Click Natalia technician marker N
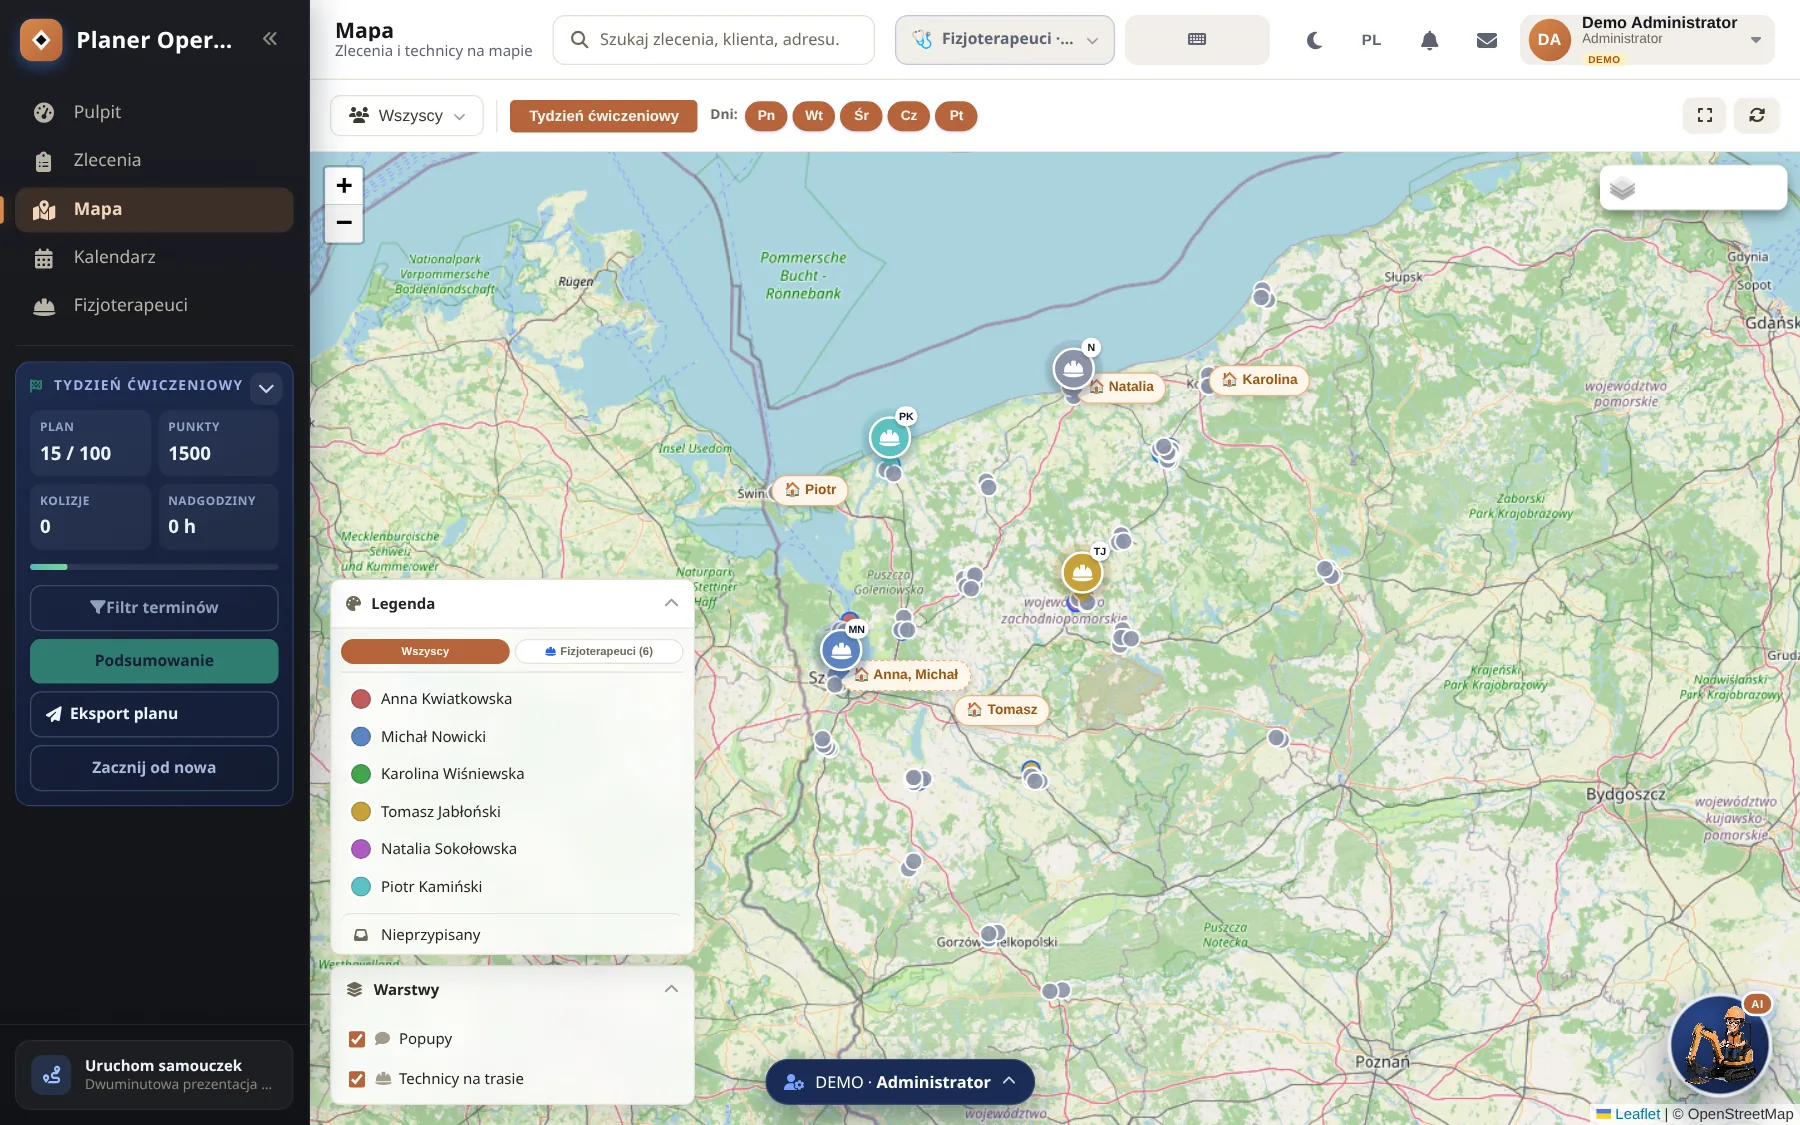Image resolution: width=1800 pixels, height=1125 pixels. 1073,368
